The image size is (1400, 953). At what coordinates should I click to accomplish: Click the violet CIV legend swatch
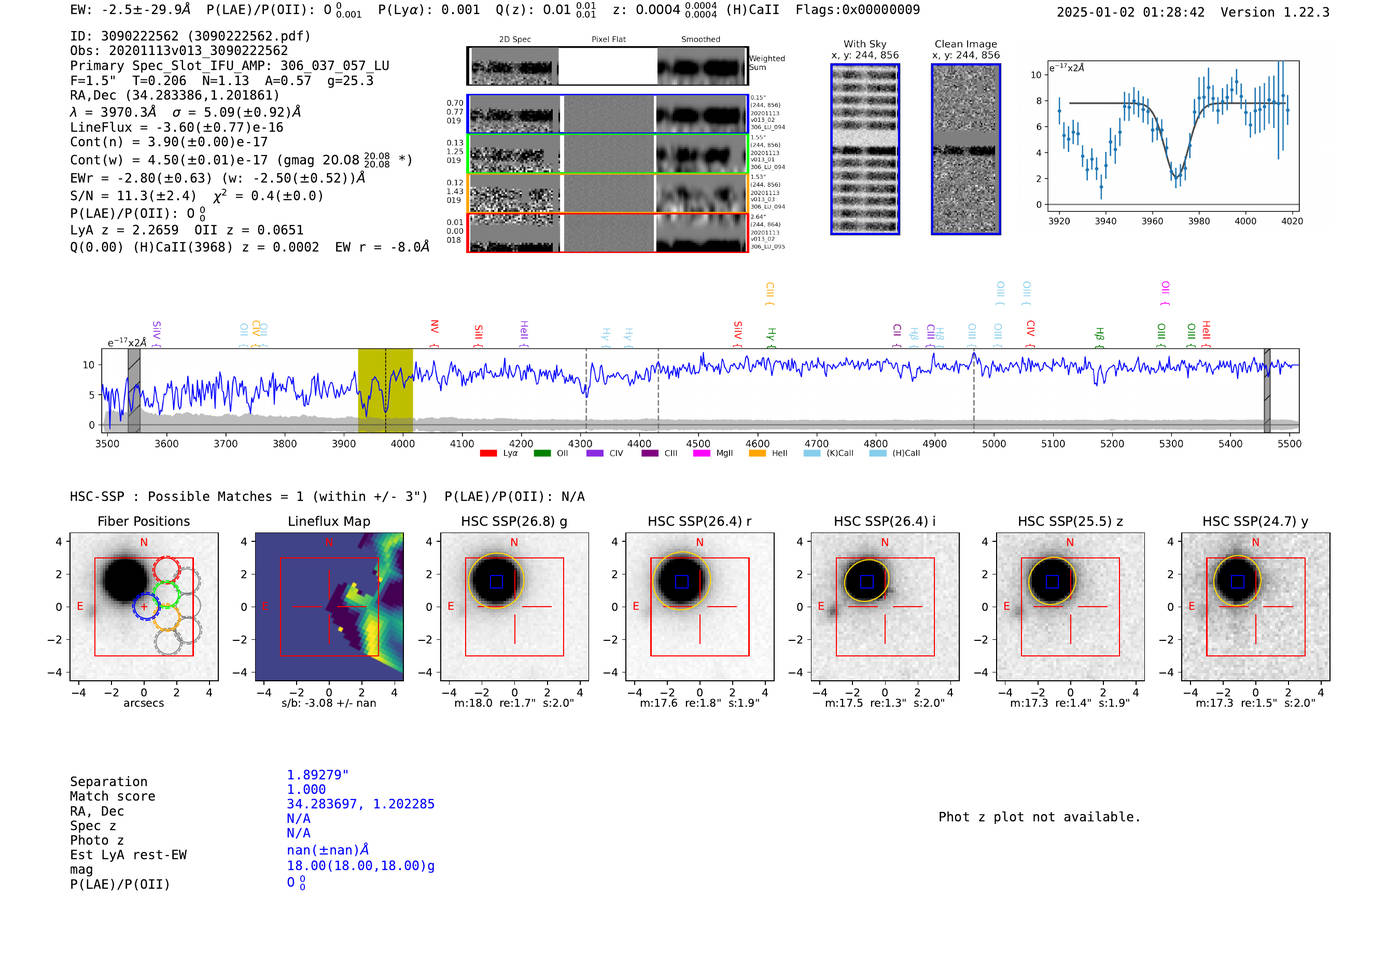click(595, 453)
